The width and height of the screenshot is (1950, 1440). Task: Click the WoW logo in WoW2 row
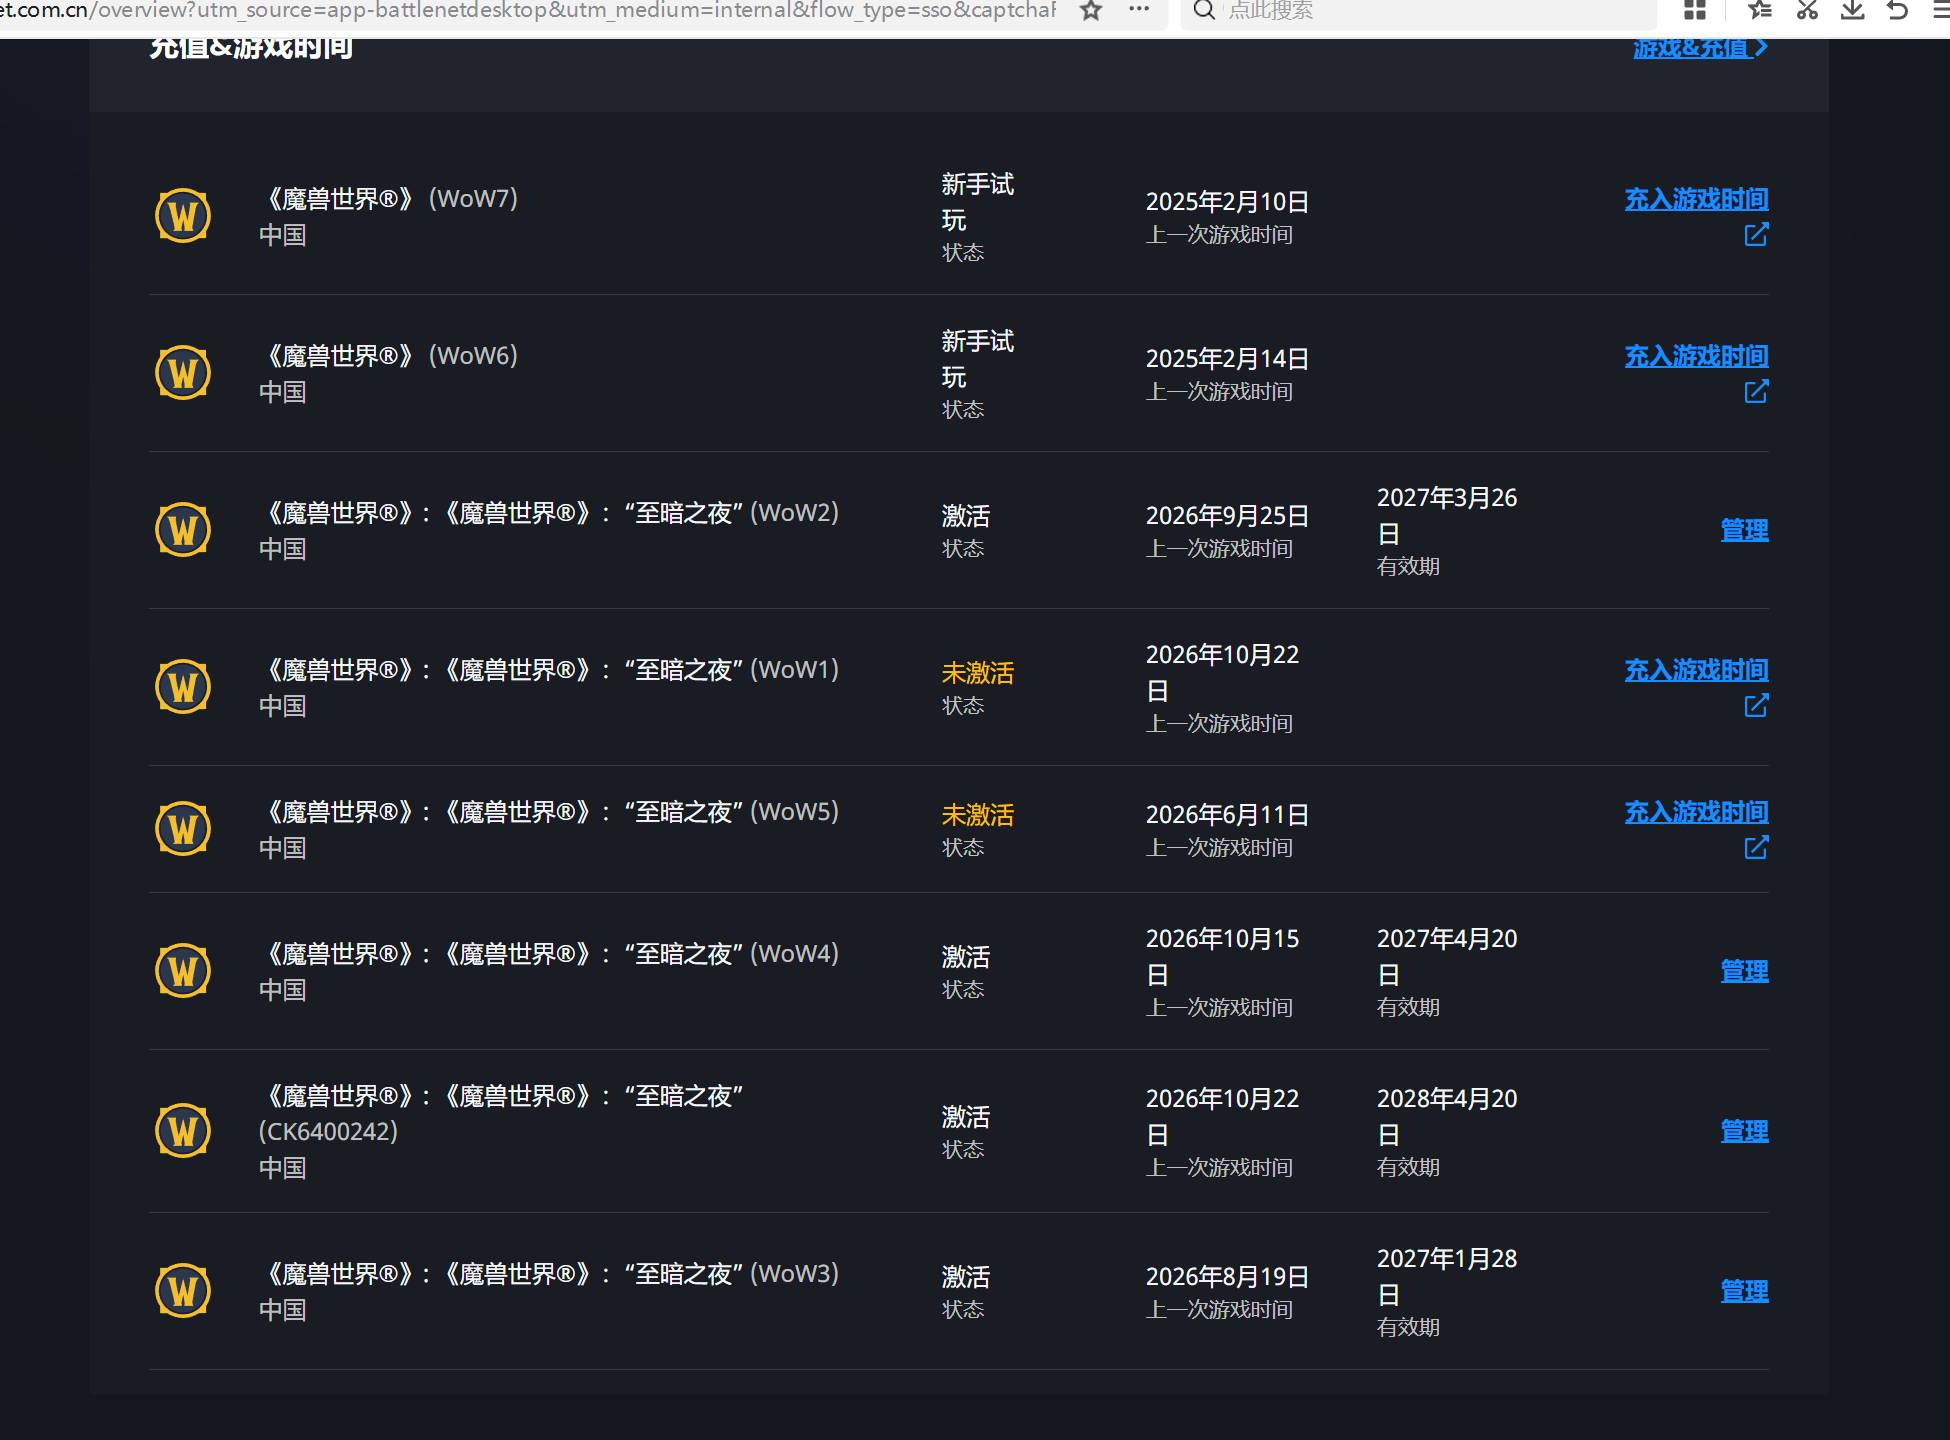(183, 529)
